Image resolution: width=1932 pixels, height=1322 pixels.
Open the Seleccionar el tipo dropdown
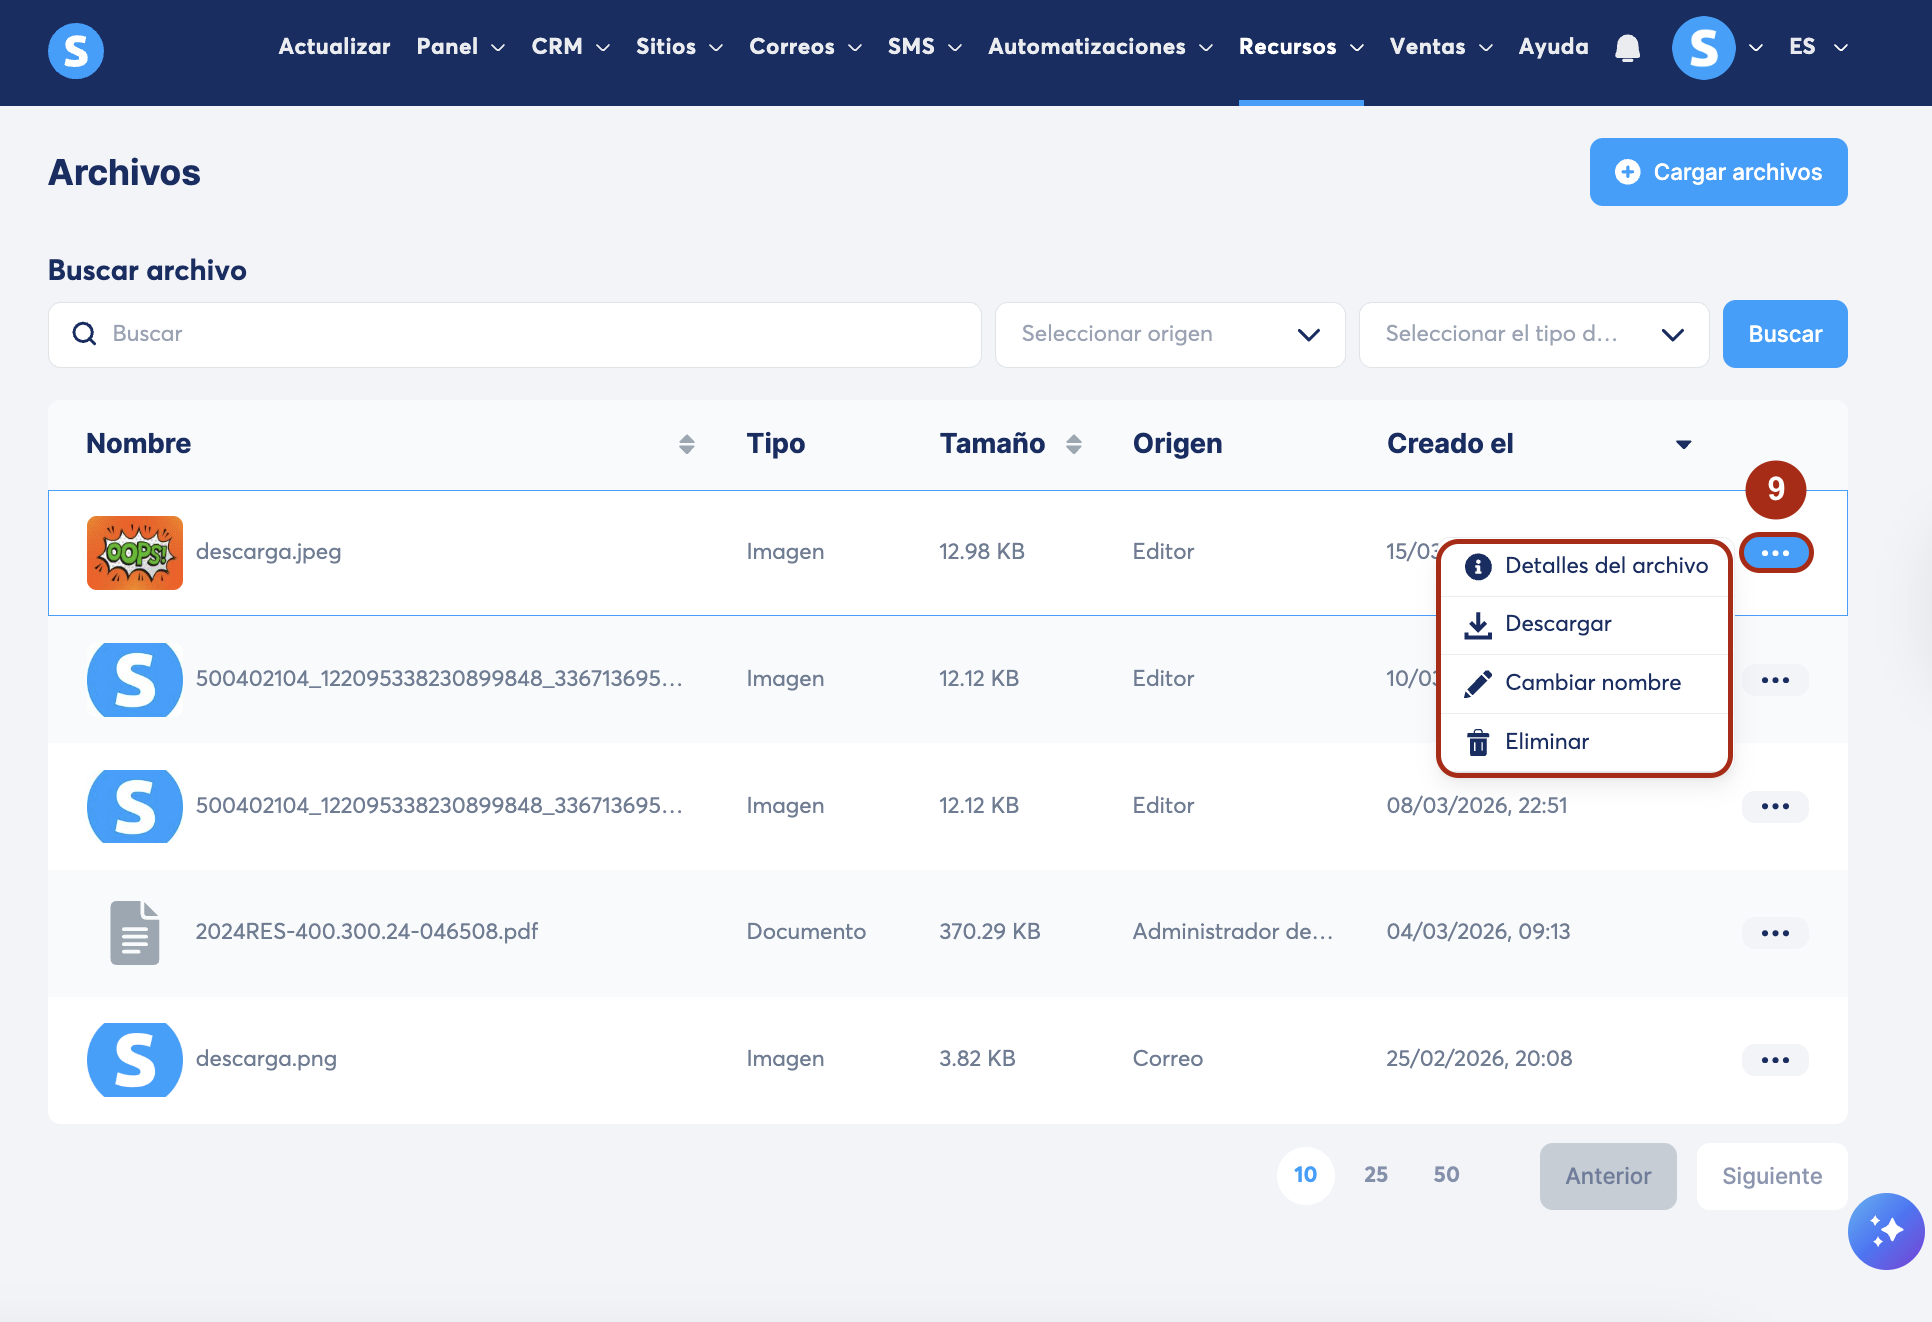coord(1533,335)
